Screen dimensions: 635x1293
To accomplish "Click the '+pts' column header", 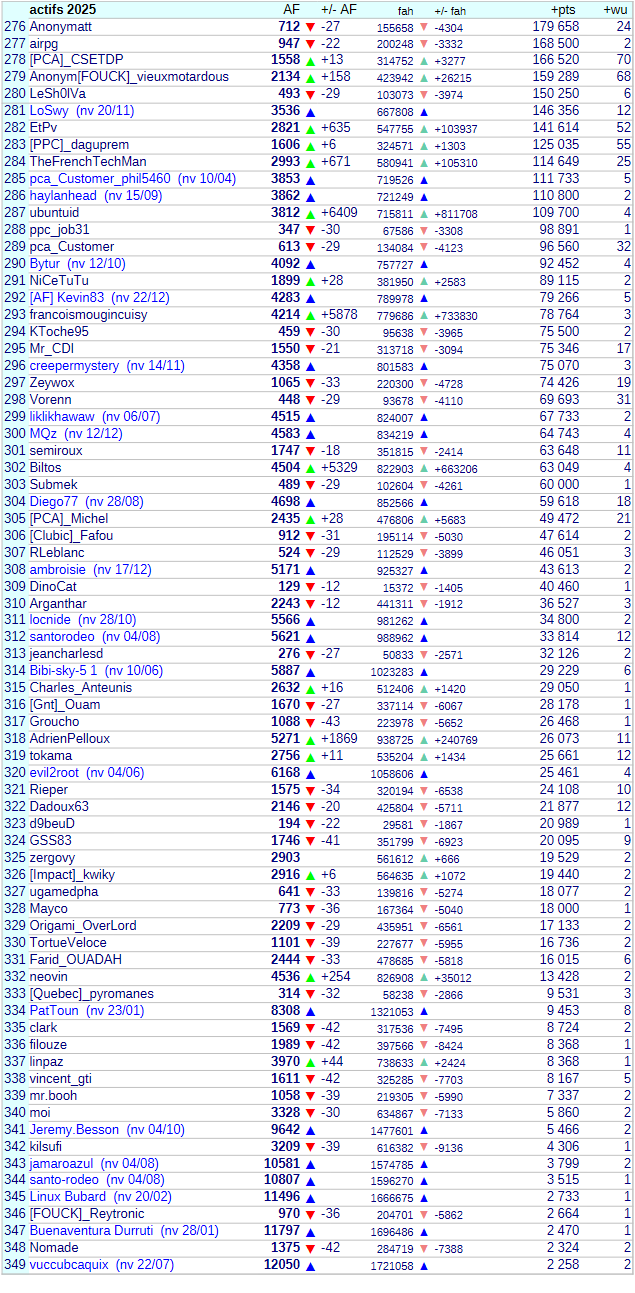I will (x=563, y=9).
